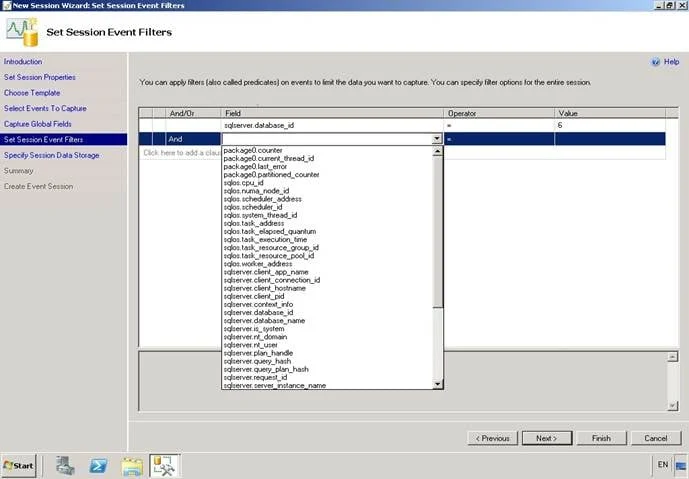Click the Next button
The height and width of the screenshot is (479, 689).
pos(547,438)
